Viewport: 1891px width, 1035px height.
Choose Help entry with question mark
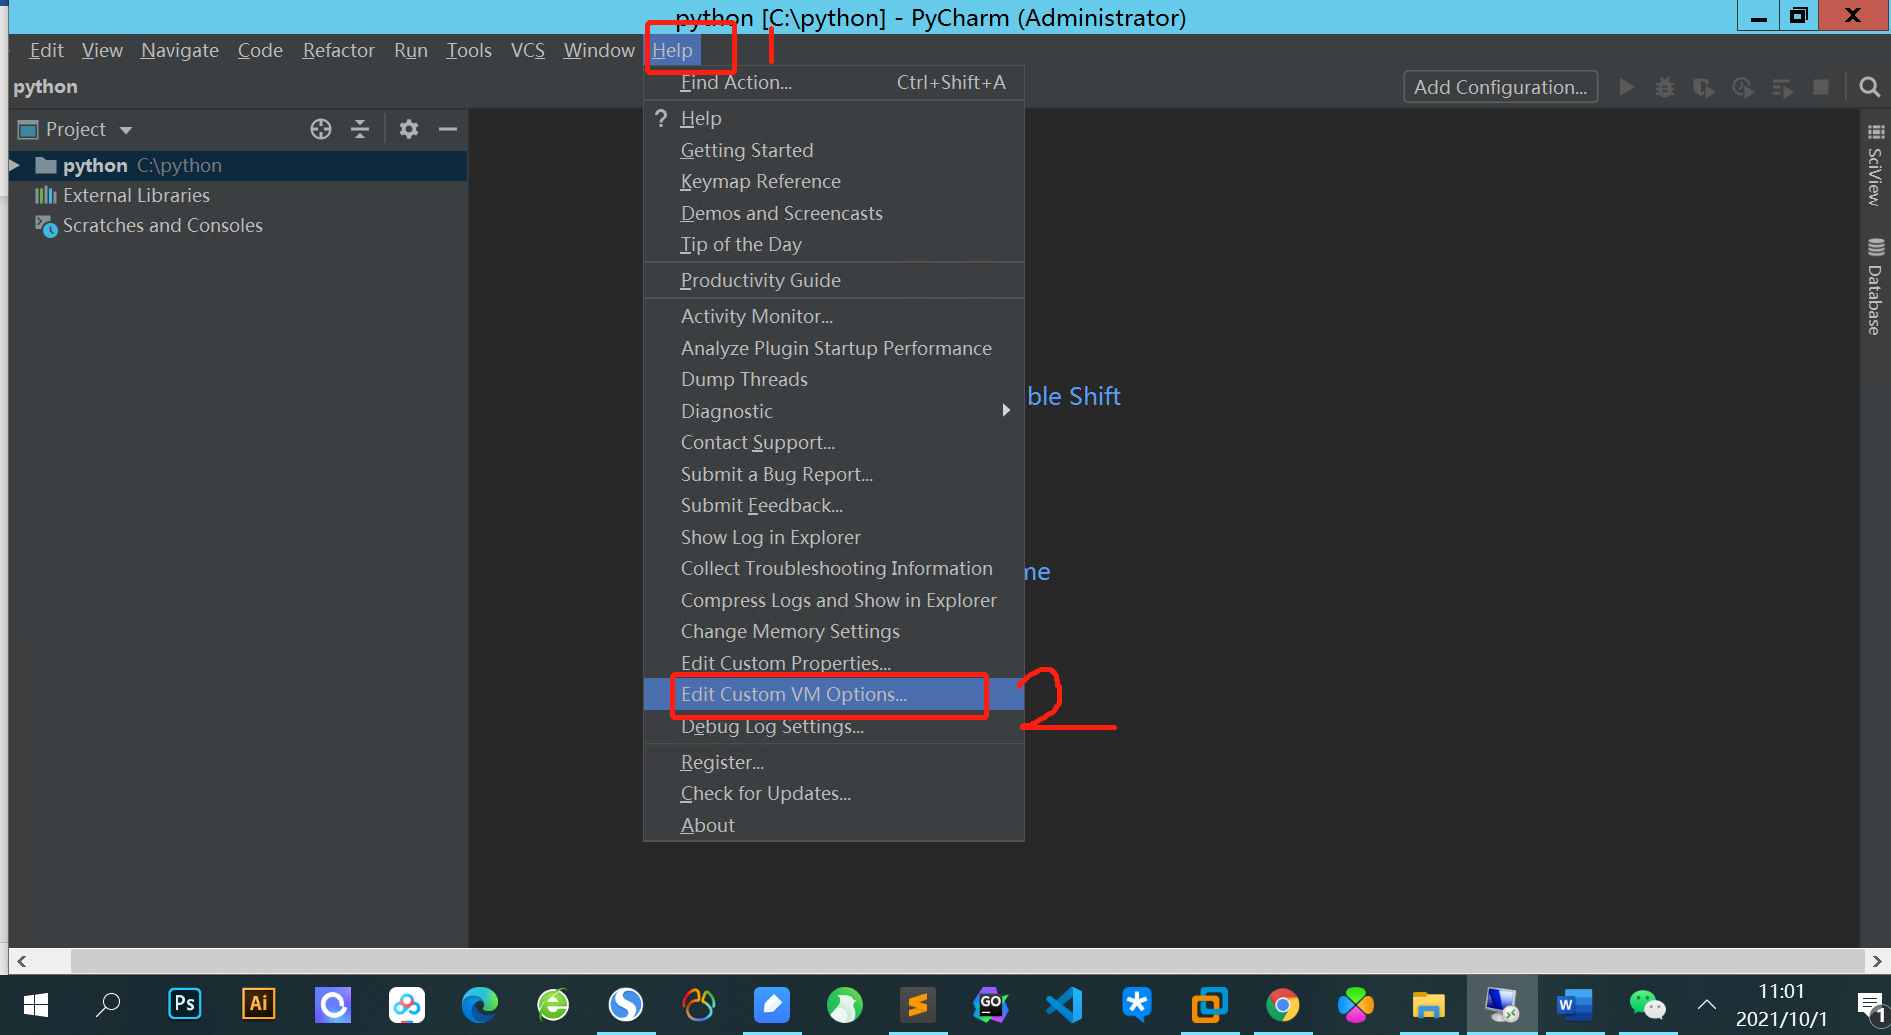[x=834, y=118]
